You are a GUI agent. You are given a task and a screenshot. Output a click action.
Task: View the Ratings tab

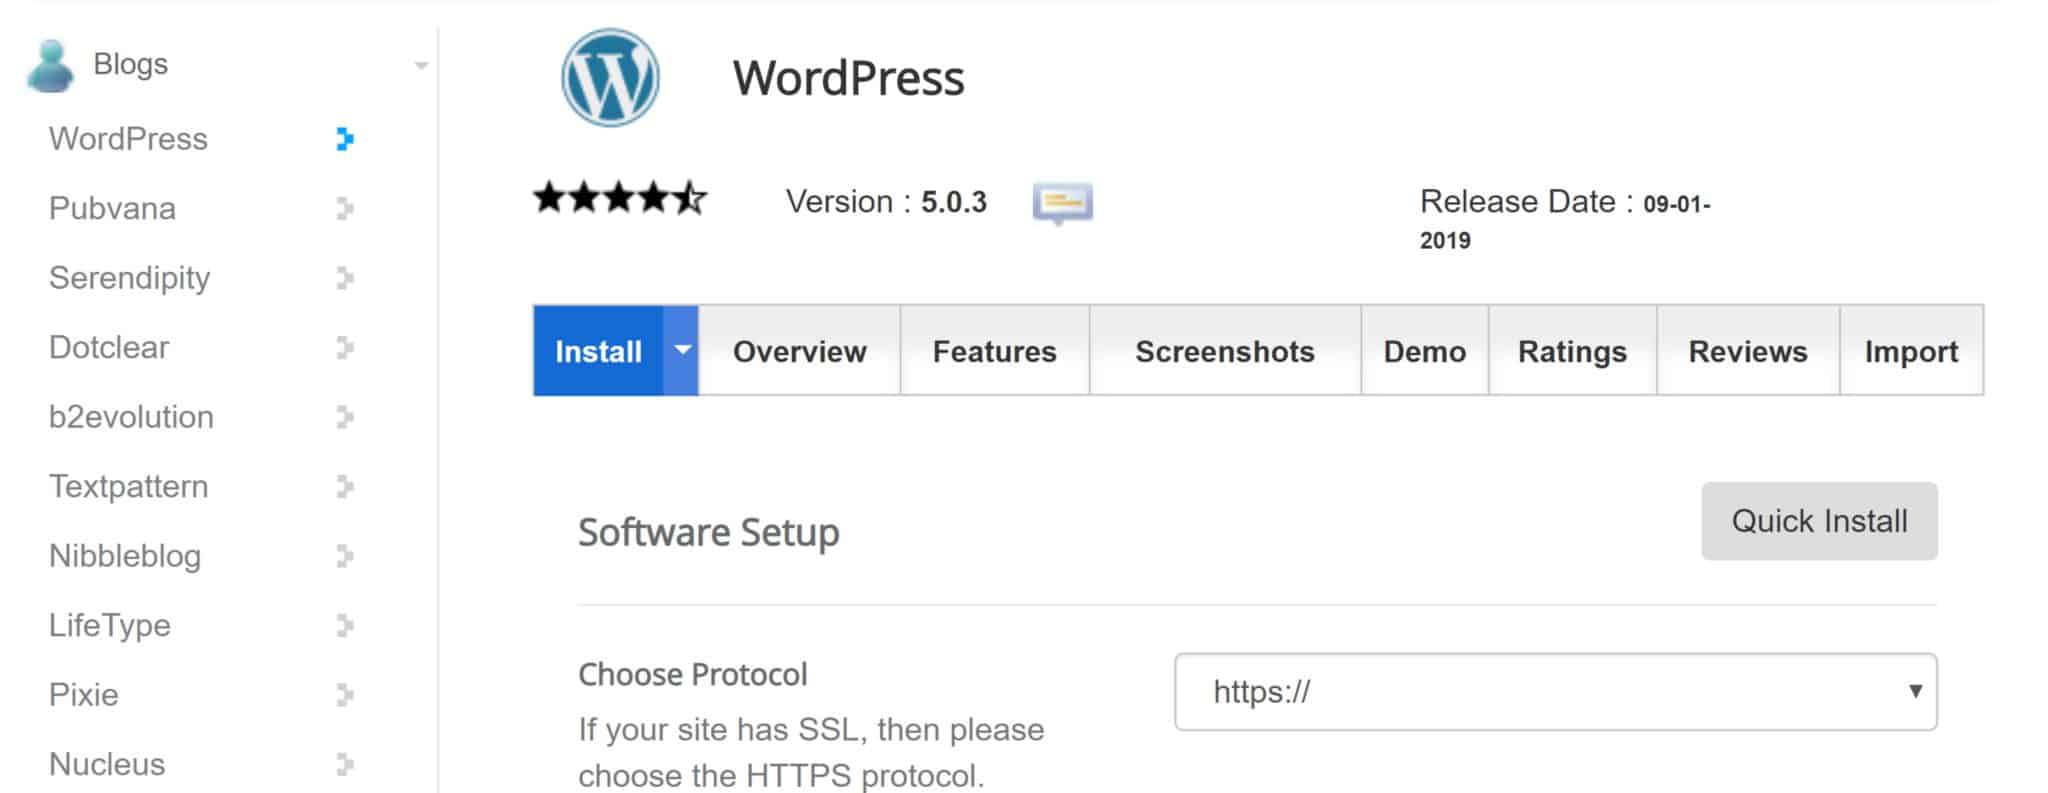tap(1572, 351)
